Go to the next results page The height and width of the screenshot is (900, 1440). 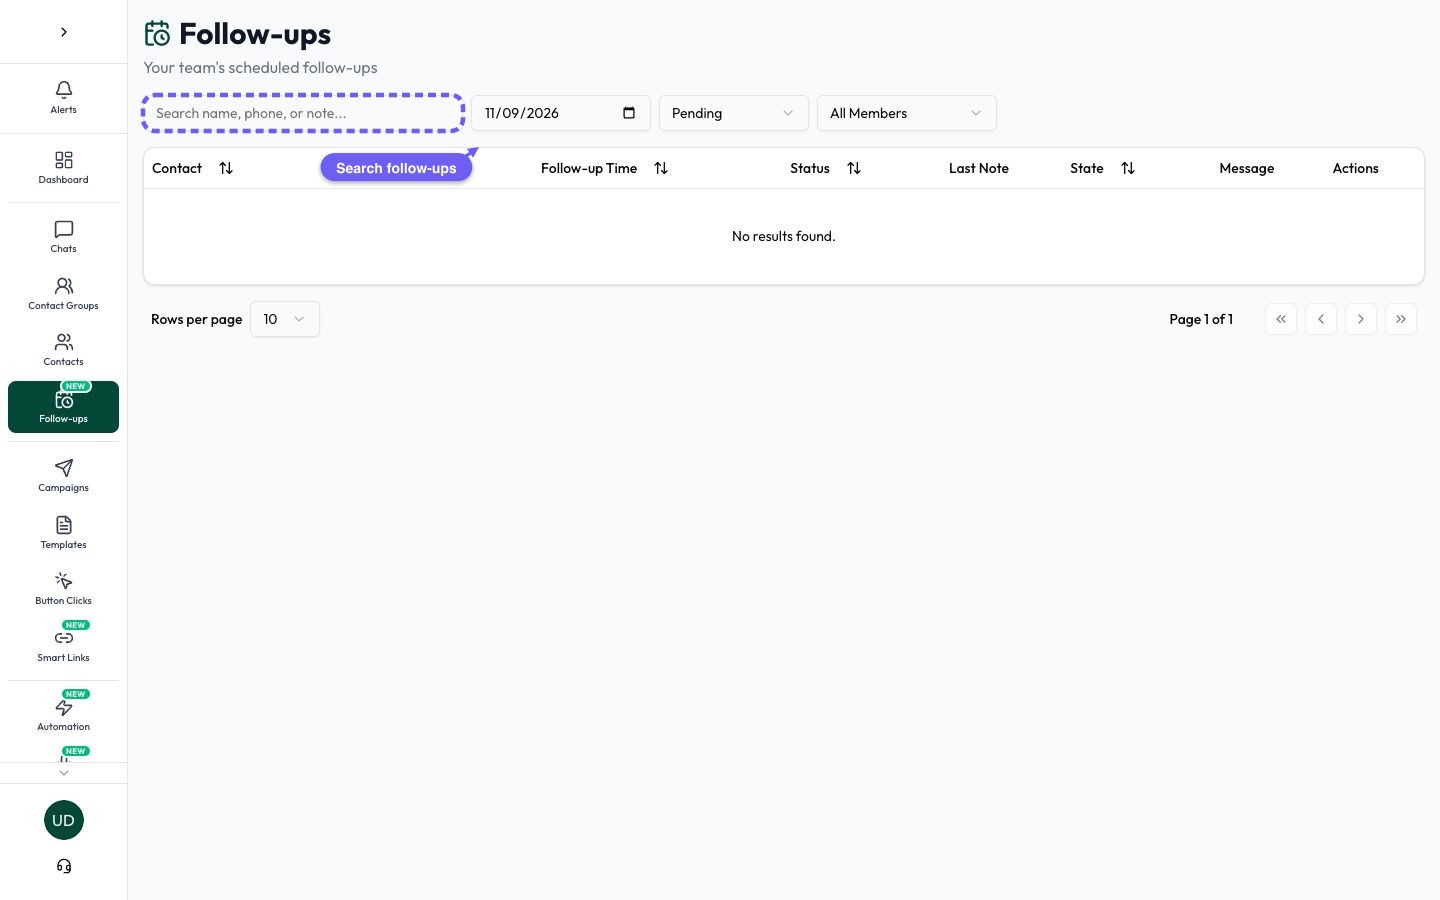point(1361,319)
